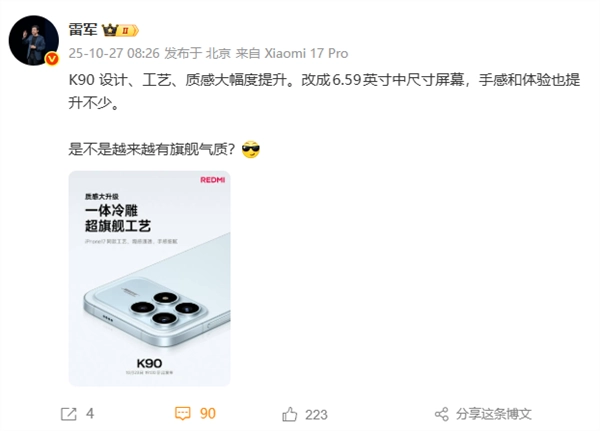
Task: Click the 是不是越来越有旗舰气质 text line
Action: pyautogui.click(x=152, y=149)
